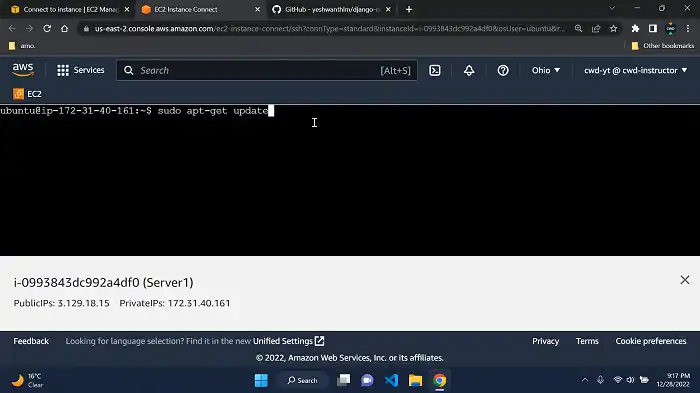Close the Server1 instance info panel

tap(685, 280)
